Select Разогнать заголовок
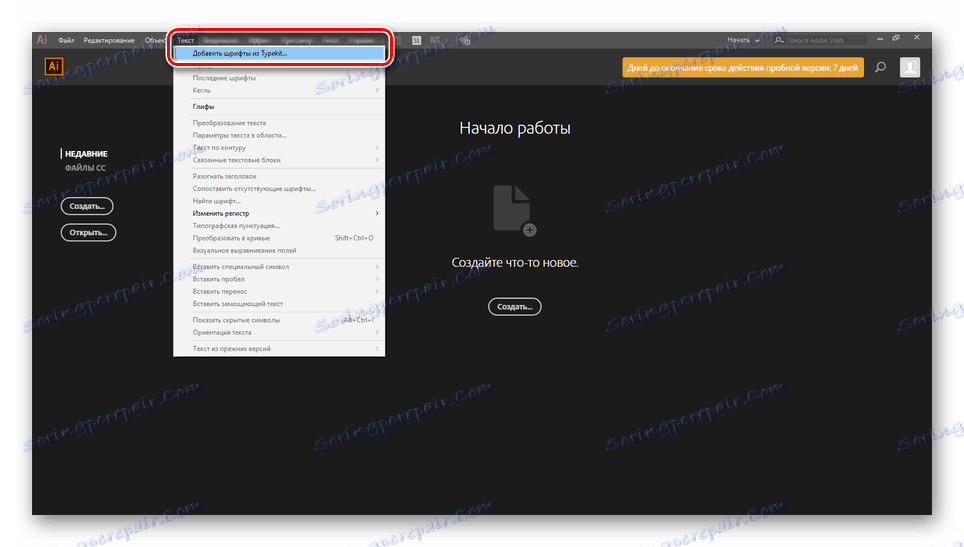The image size is (964, 547). 279,176
